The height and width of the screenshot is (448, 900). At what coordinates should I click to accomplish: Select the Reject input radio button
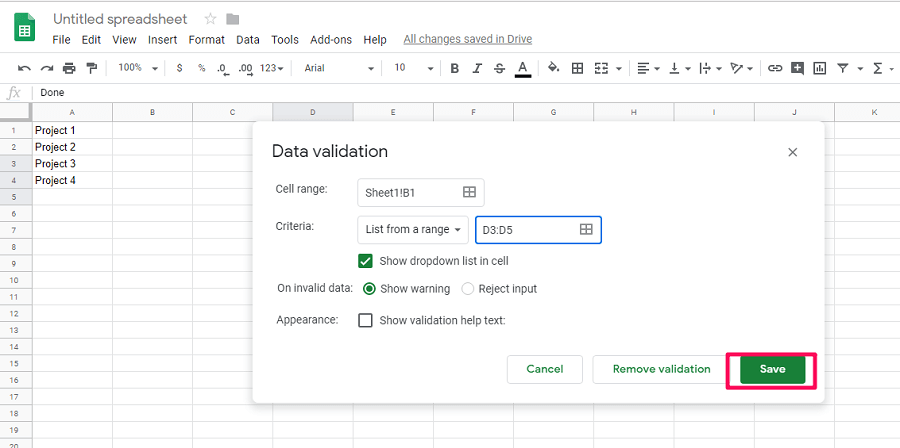click(468, 289)
